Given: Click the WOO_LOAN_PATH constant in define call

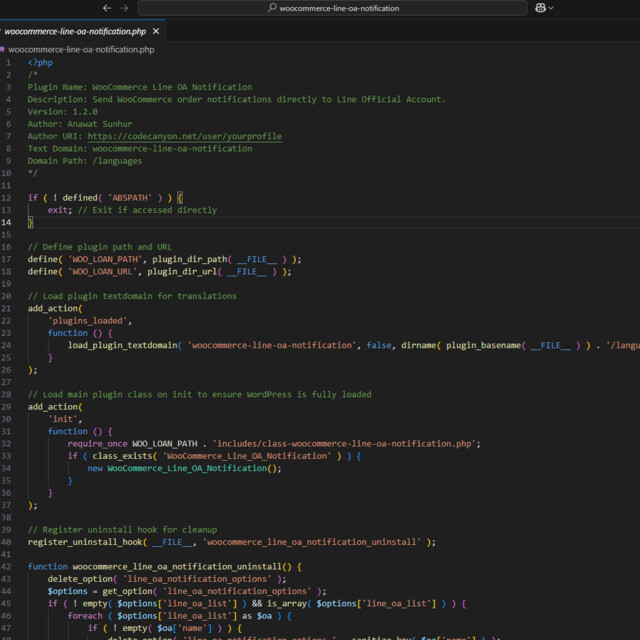Looking at the screenshot, I should tap(105, 259).
